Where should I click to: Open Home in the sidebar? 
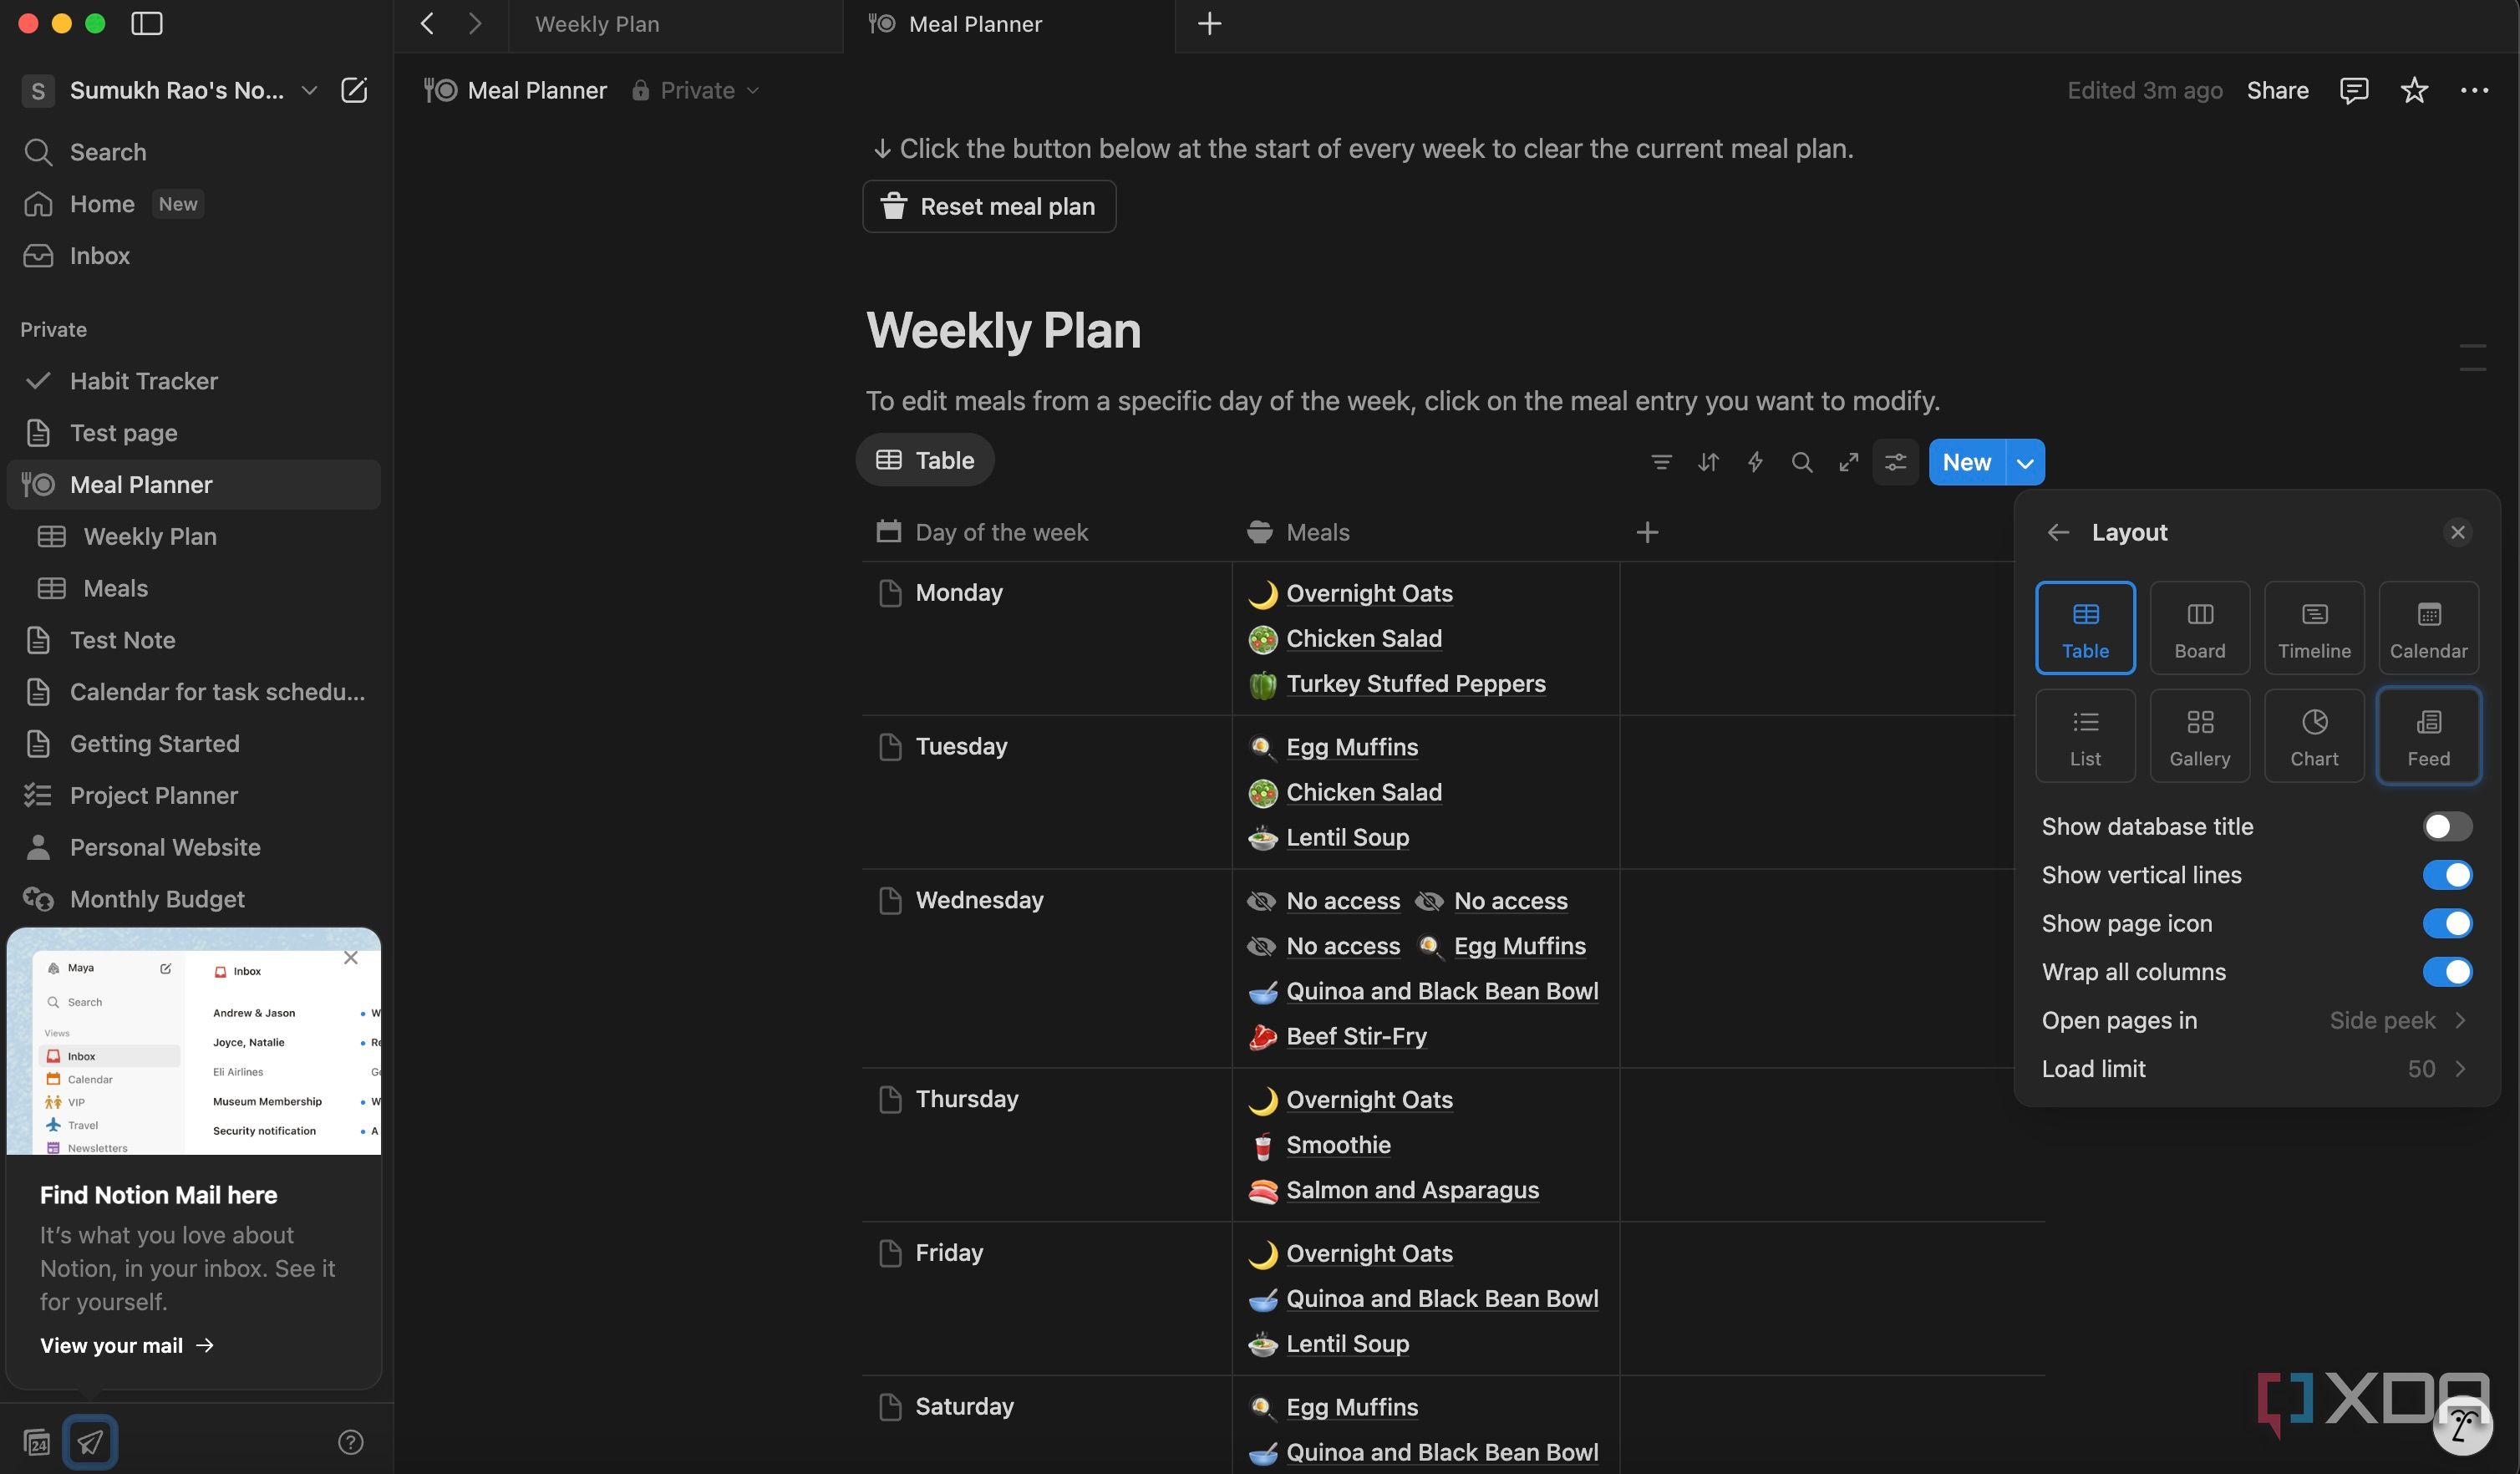pyautogui.click(x=193, y=204)
